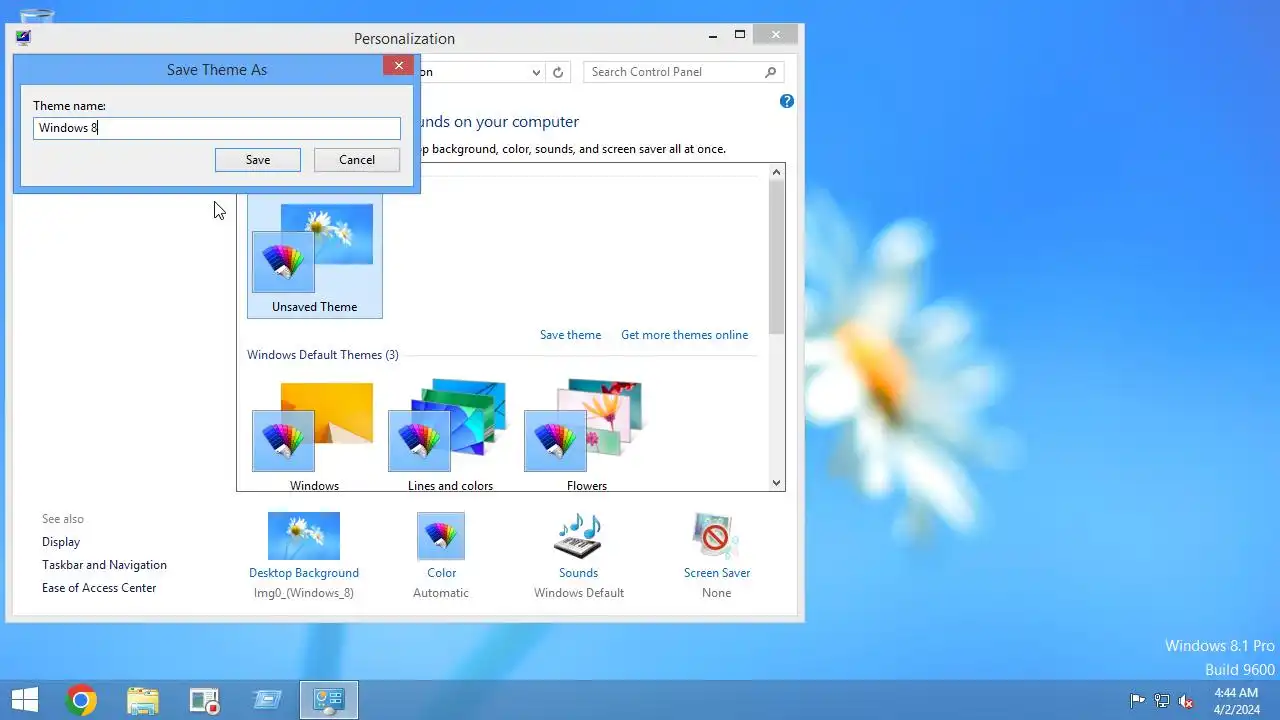The height and width of the screenshot is (720, 1280).
Task: Open the Color settings icon
Action: point(441,536)
